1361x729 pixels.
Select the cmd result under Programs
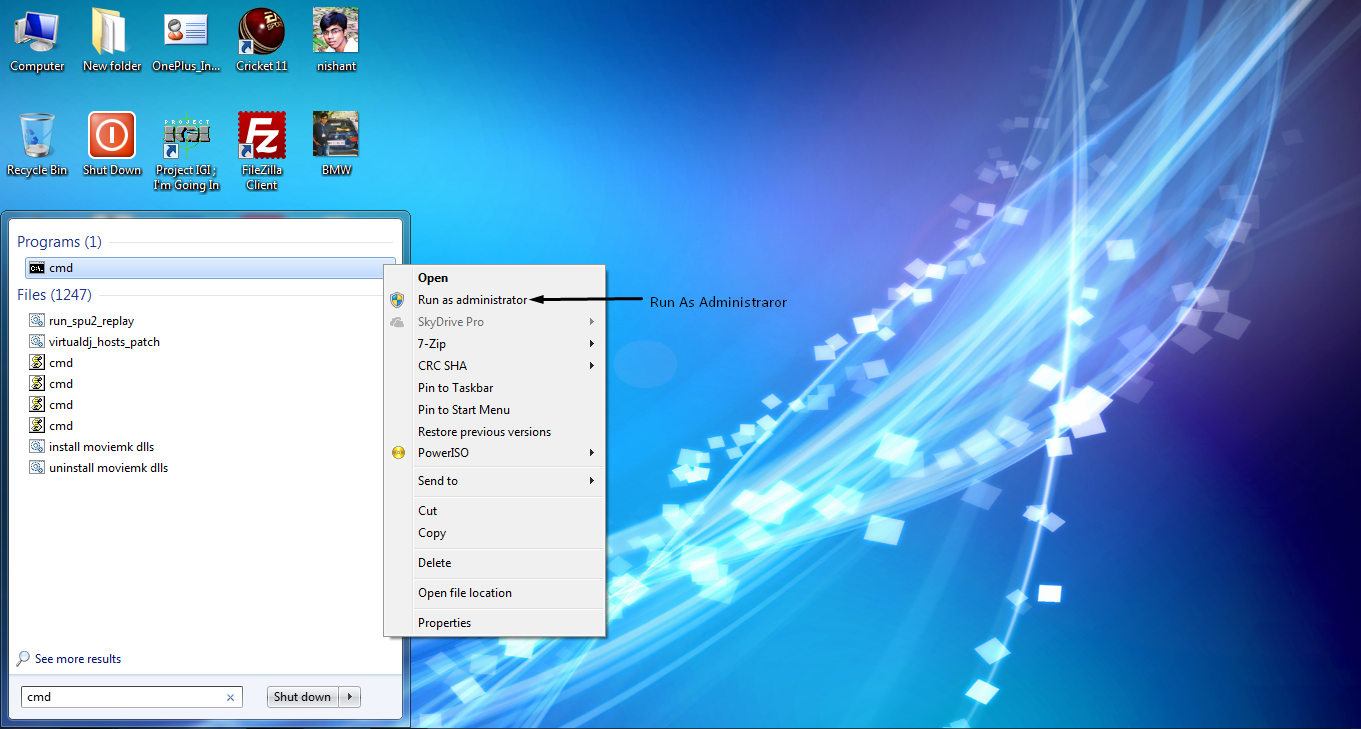(x=210, y=268)
